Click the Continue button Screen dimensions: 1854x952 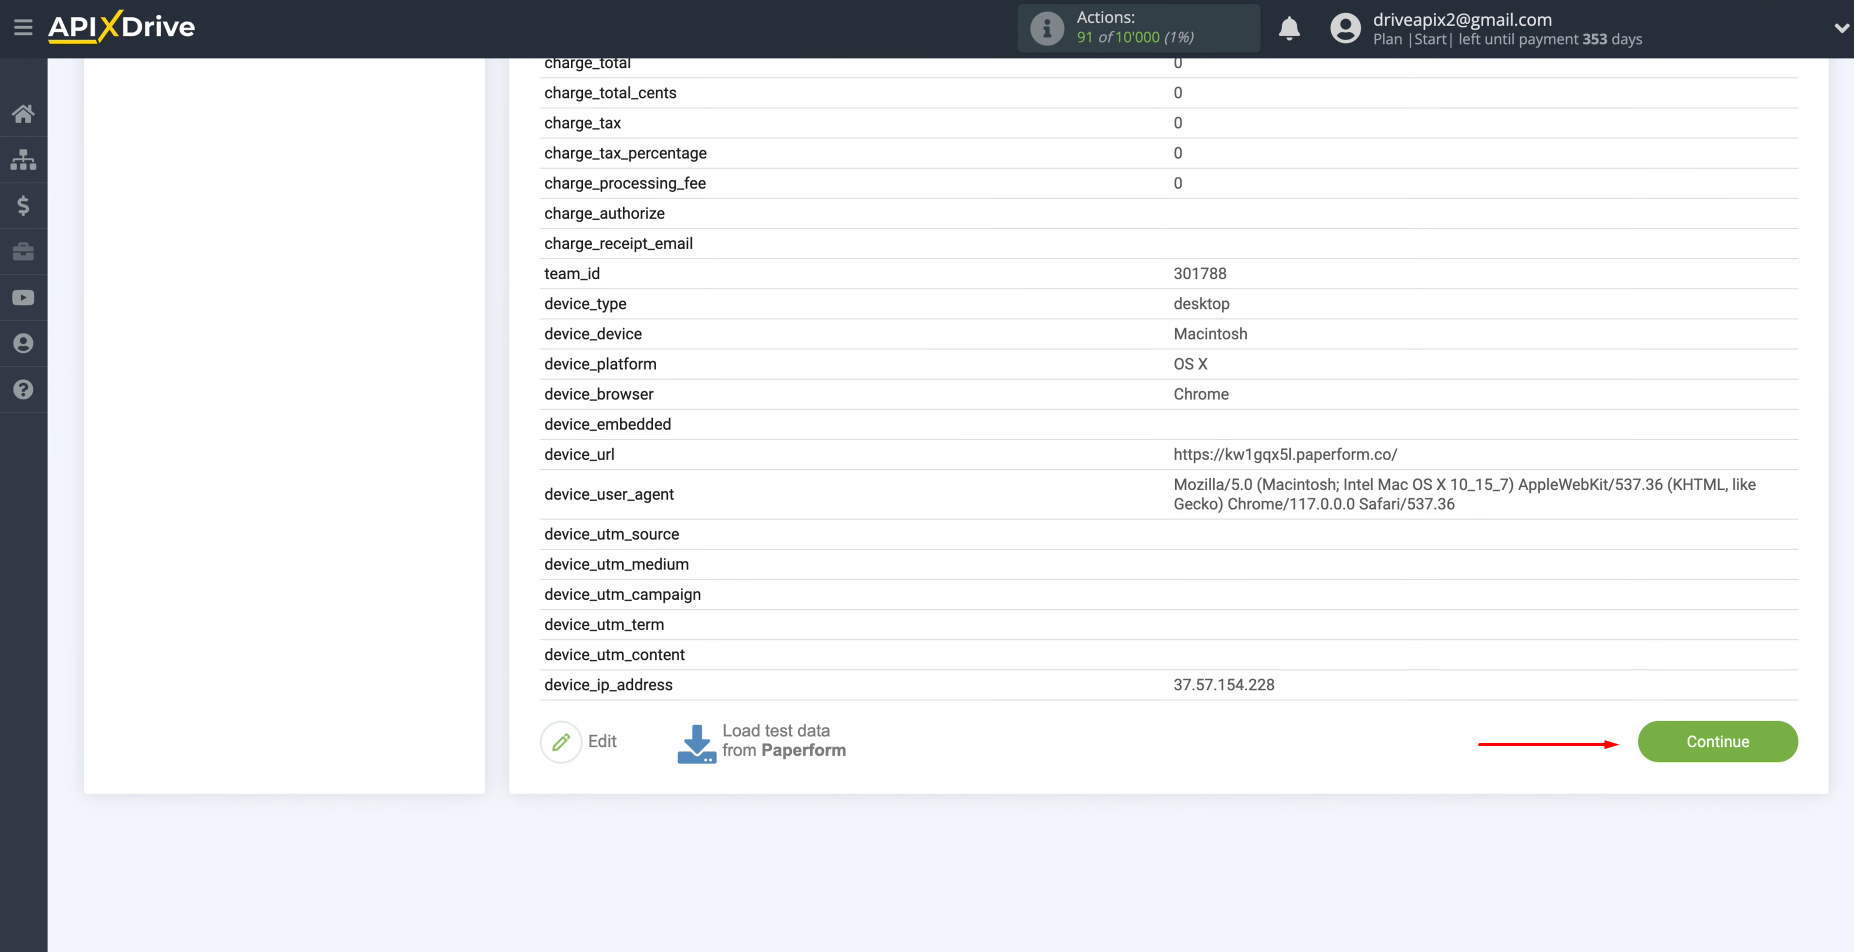click(x=1717, y=741)
